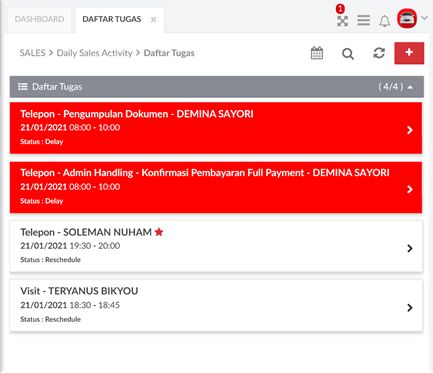The image size is (433, 373).
Task: Click the (4/4) task count
Action: [x=390, y=87]
